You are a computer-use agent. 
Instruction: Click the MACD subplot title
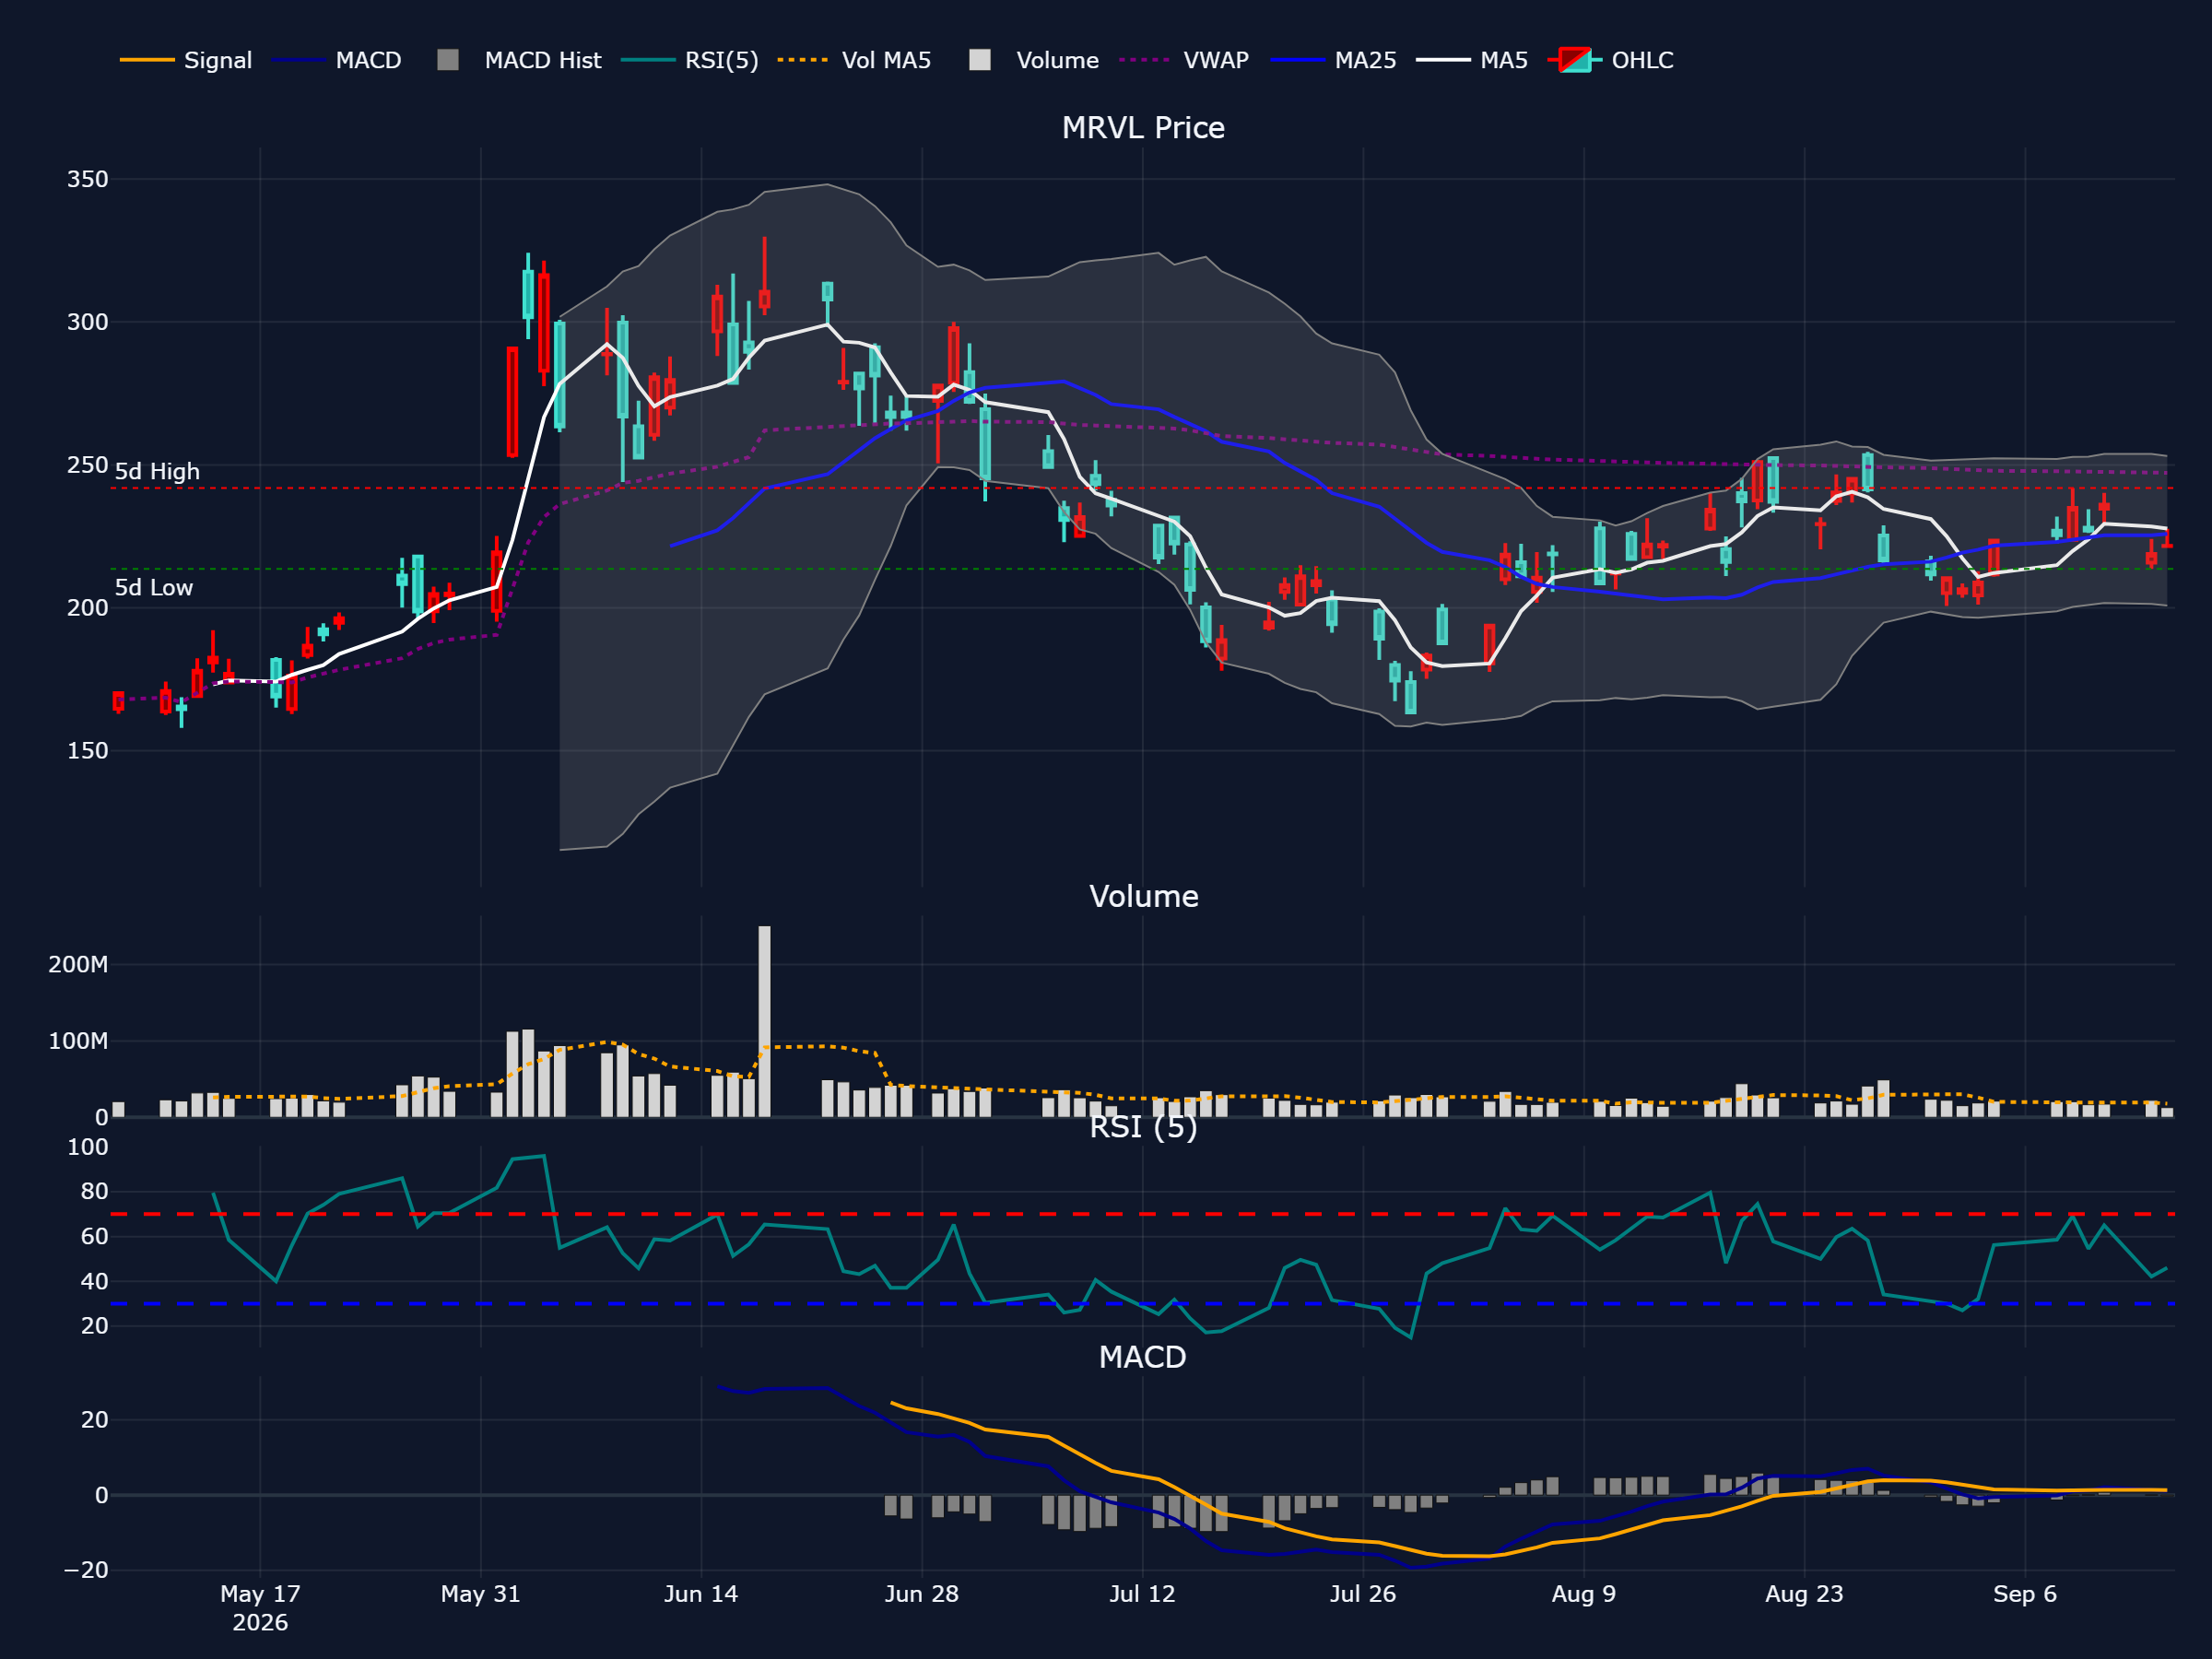coord(1142,1357)
